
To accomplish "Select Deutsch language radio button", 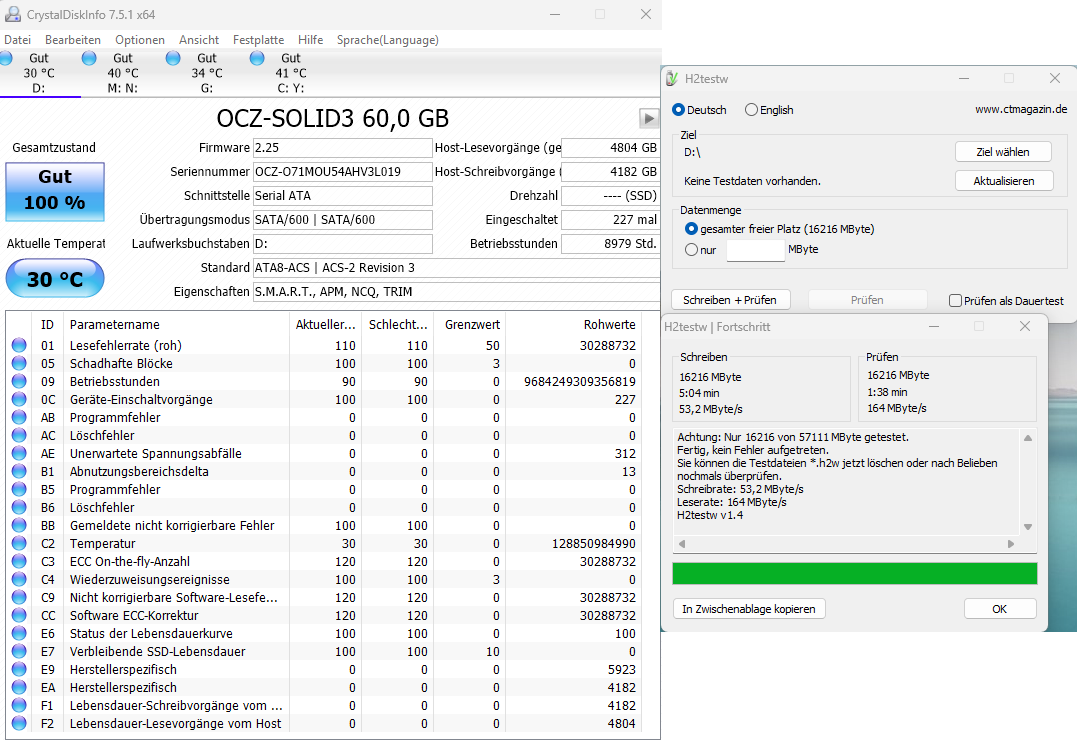I will [679, 109].
